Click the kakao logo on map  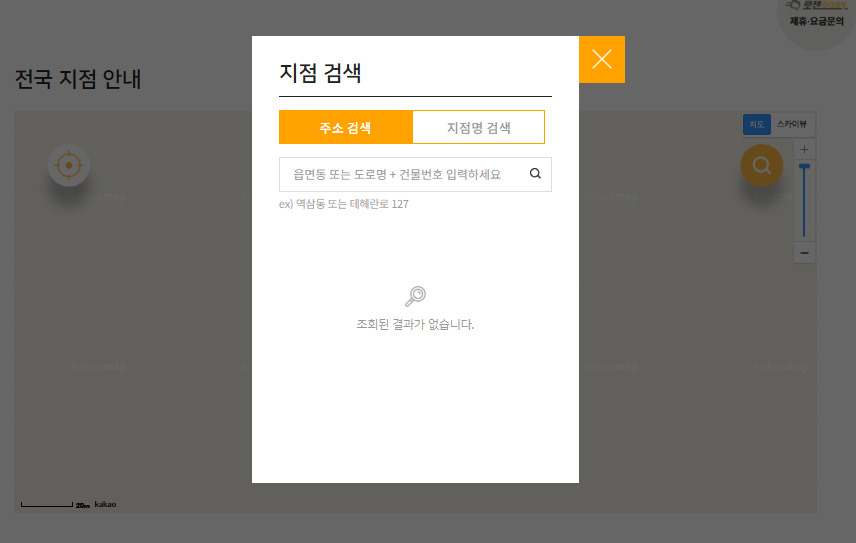tap(105, 504)
